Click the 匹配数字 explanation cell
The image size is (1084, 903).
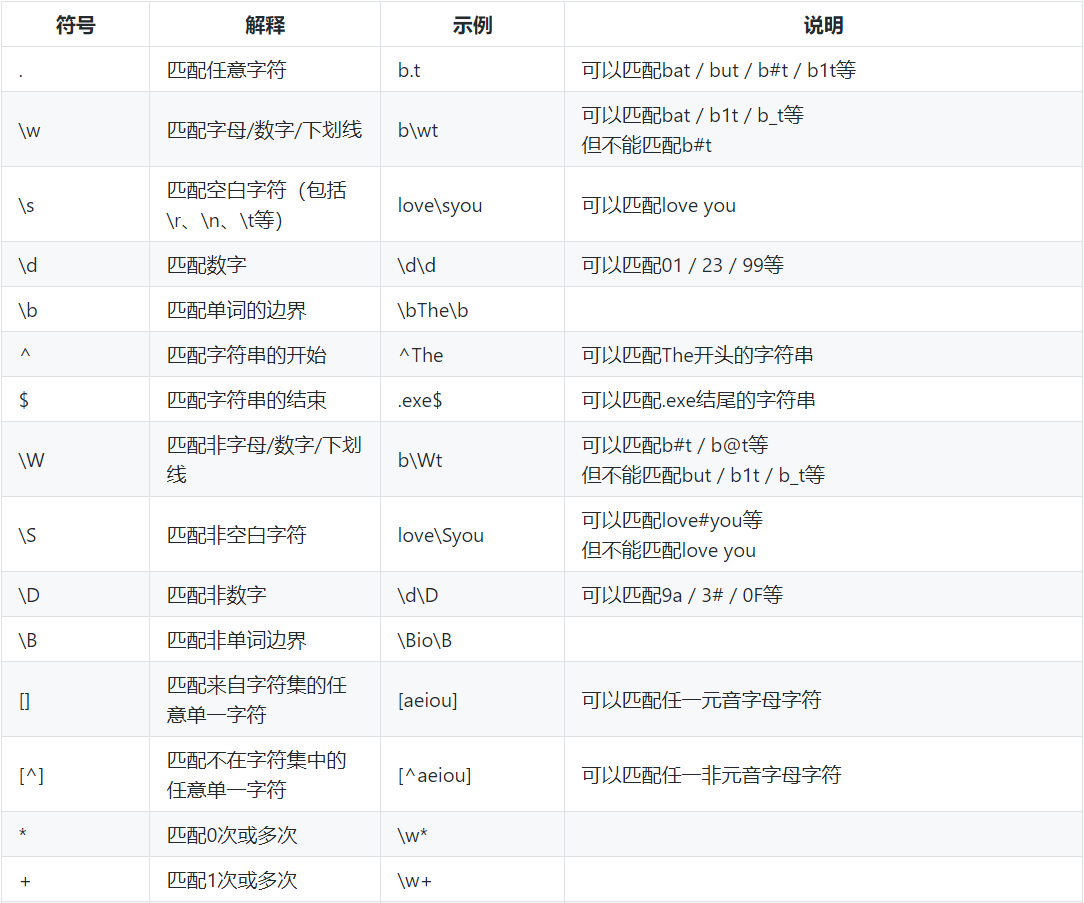coord(206,265)
